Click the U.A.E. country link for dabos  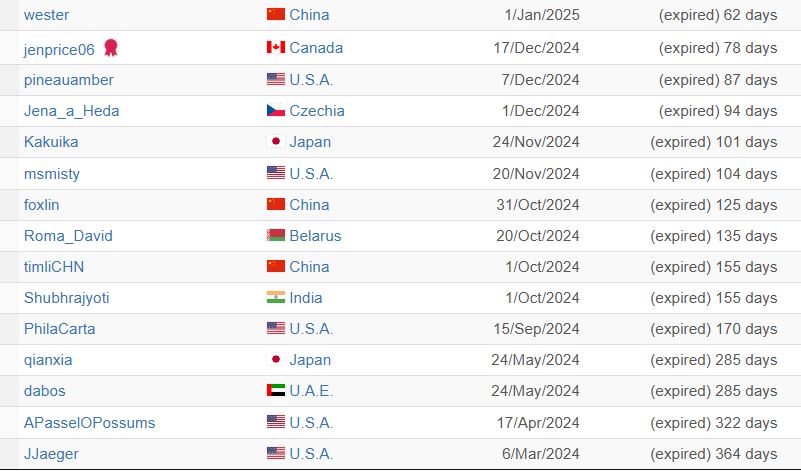point(311,391)
